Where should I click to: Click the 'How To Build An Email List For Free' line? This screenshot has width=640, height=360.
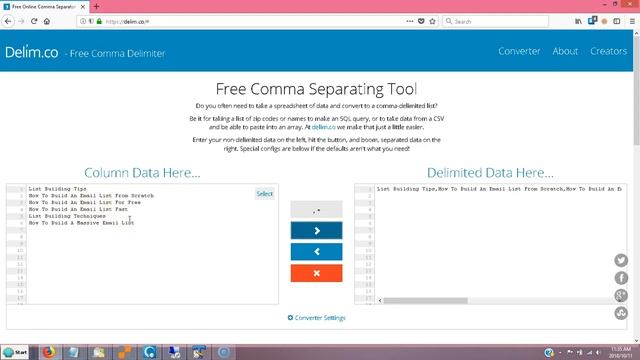coord(84,202)
